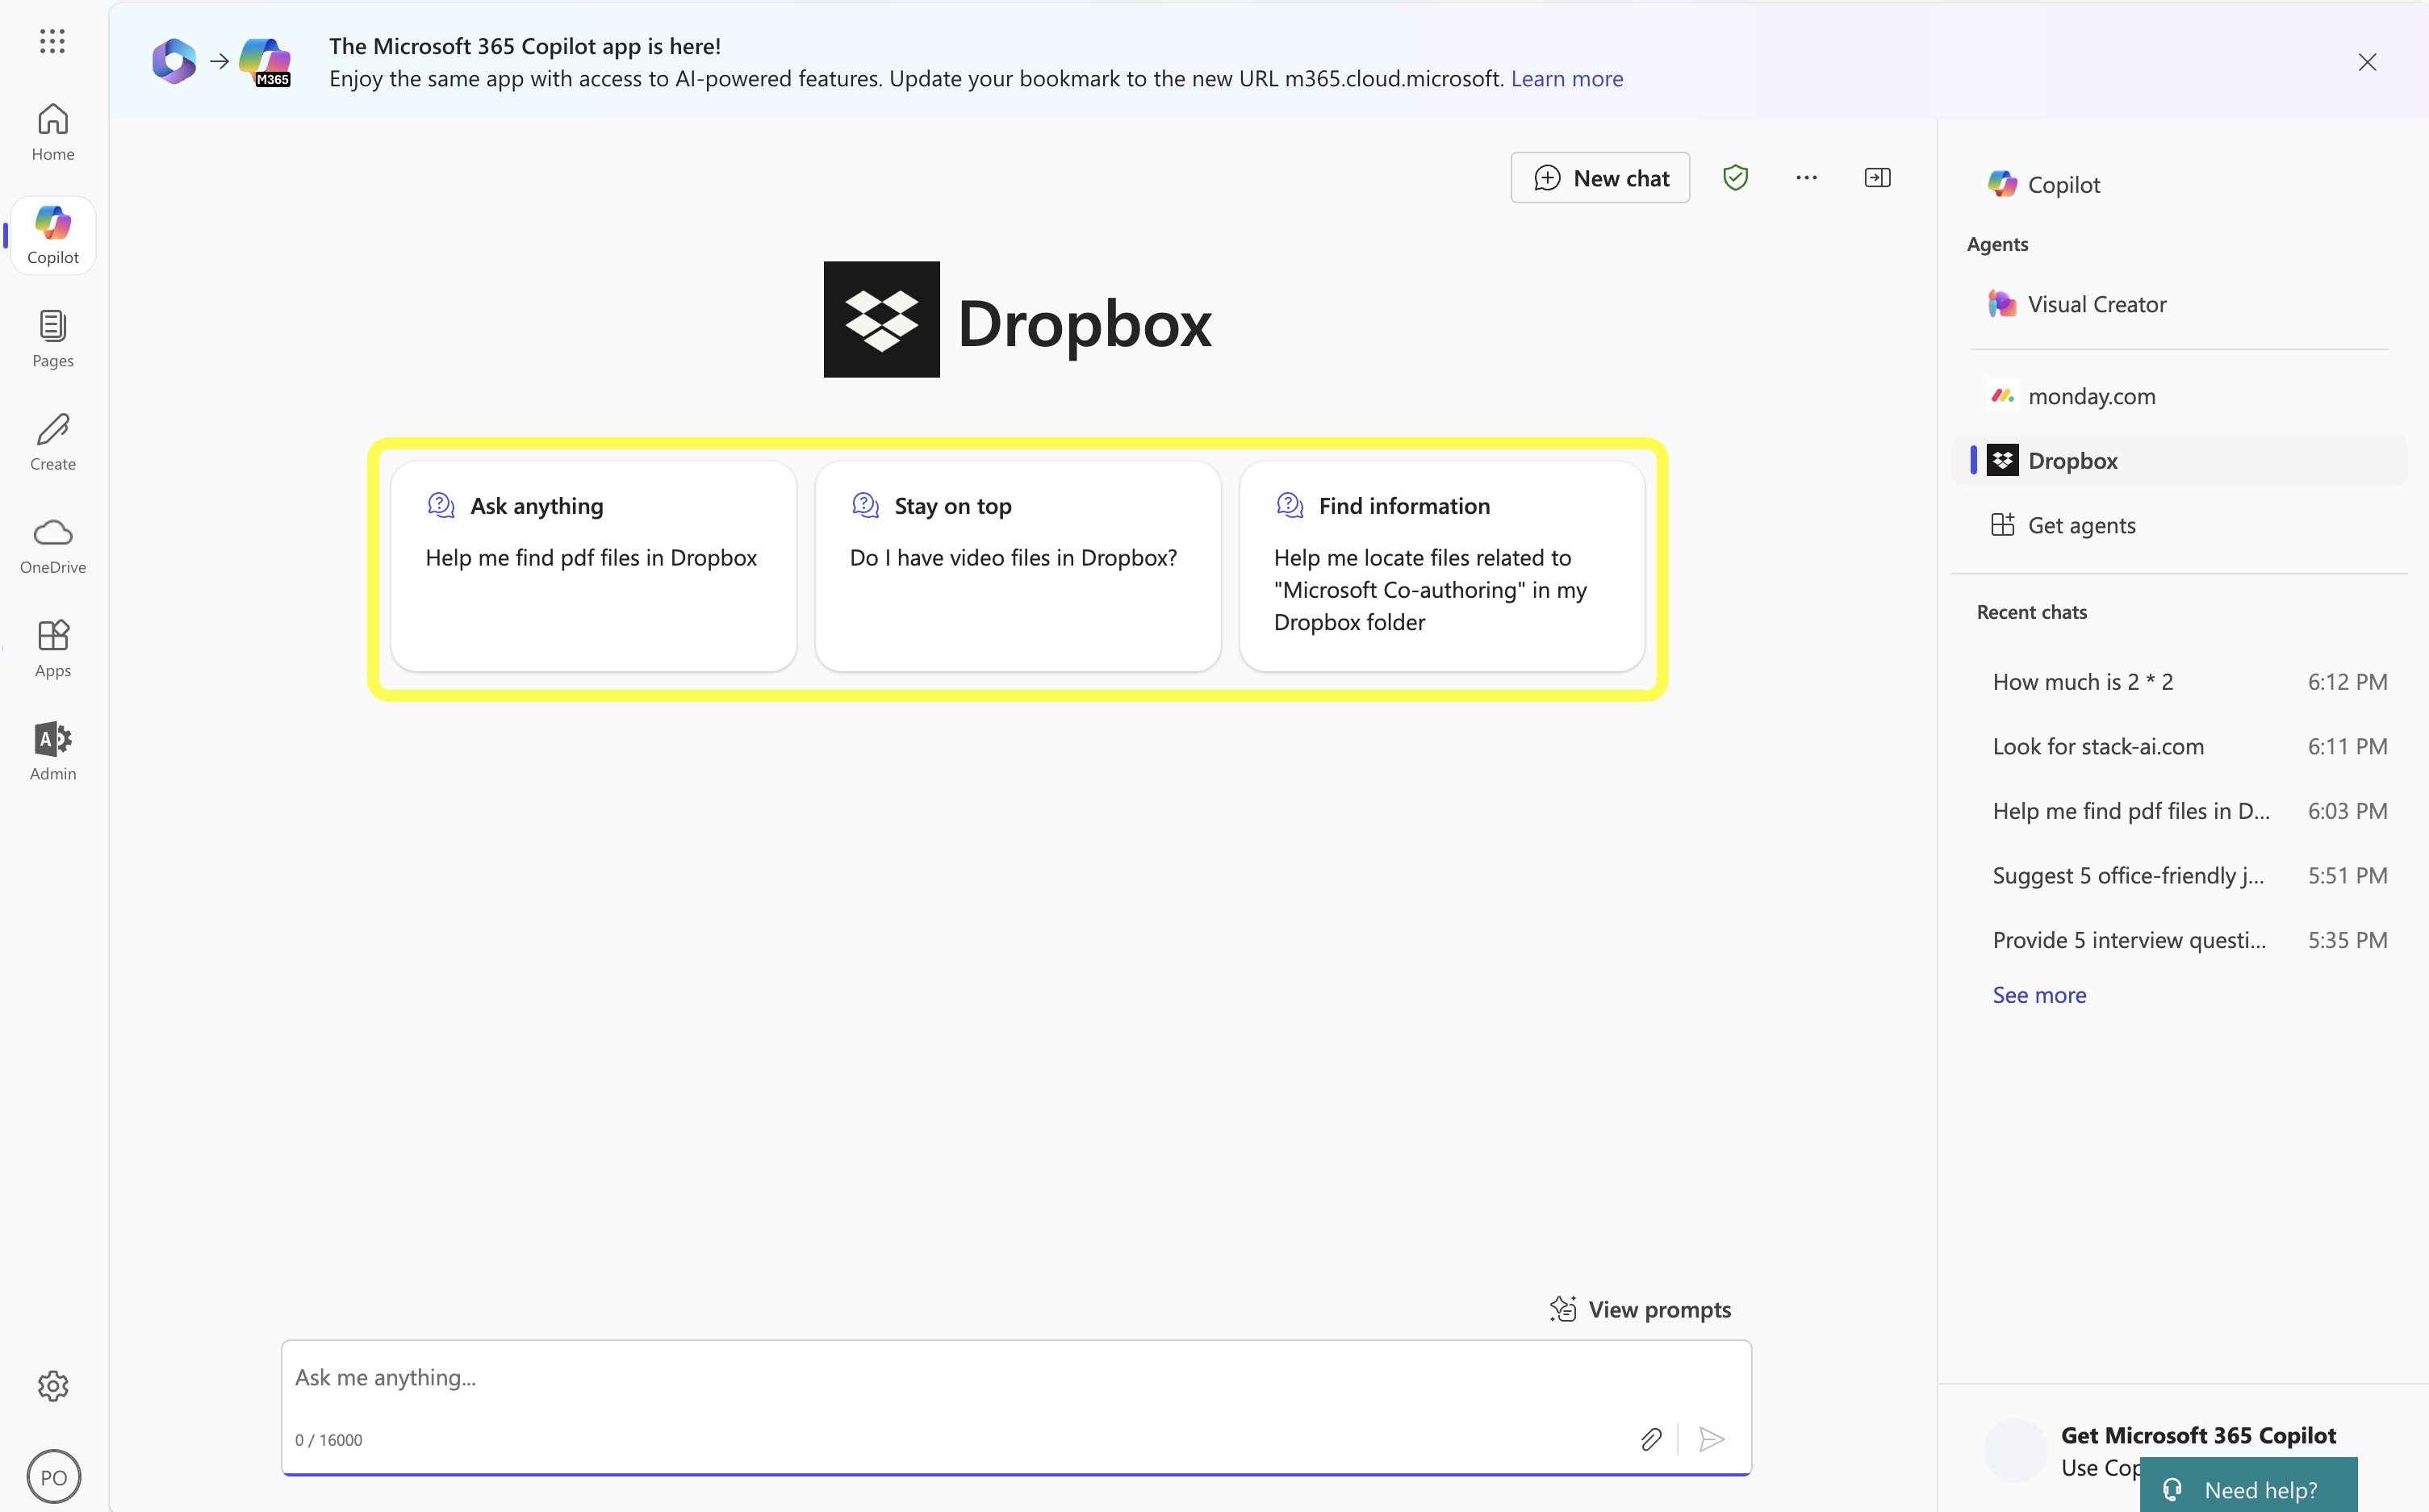Select the Ask anything prompt card
Viewport: 2429px width, 1512px height.
click(x=593, y=566)
